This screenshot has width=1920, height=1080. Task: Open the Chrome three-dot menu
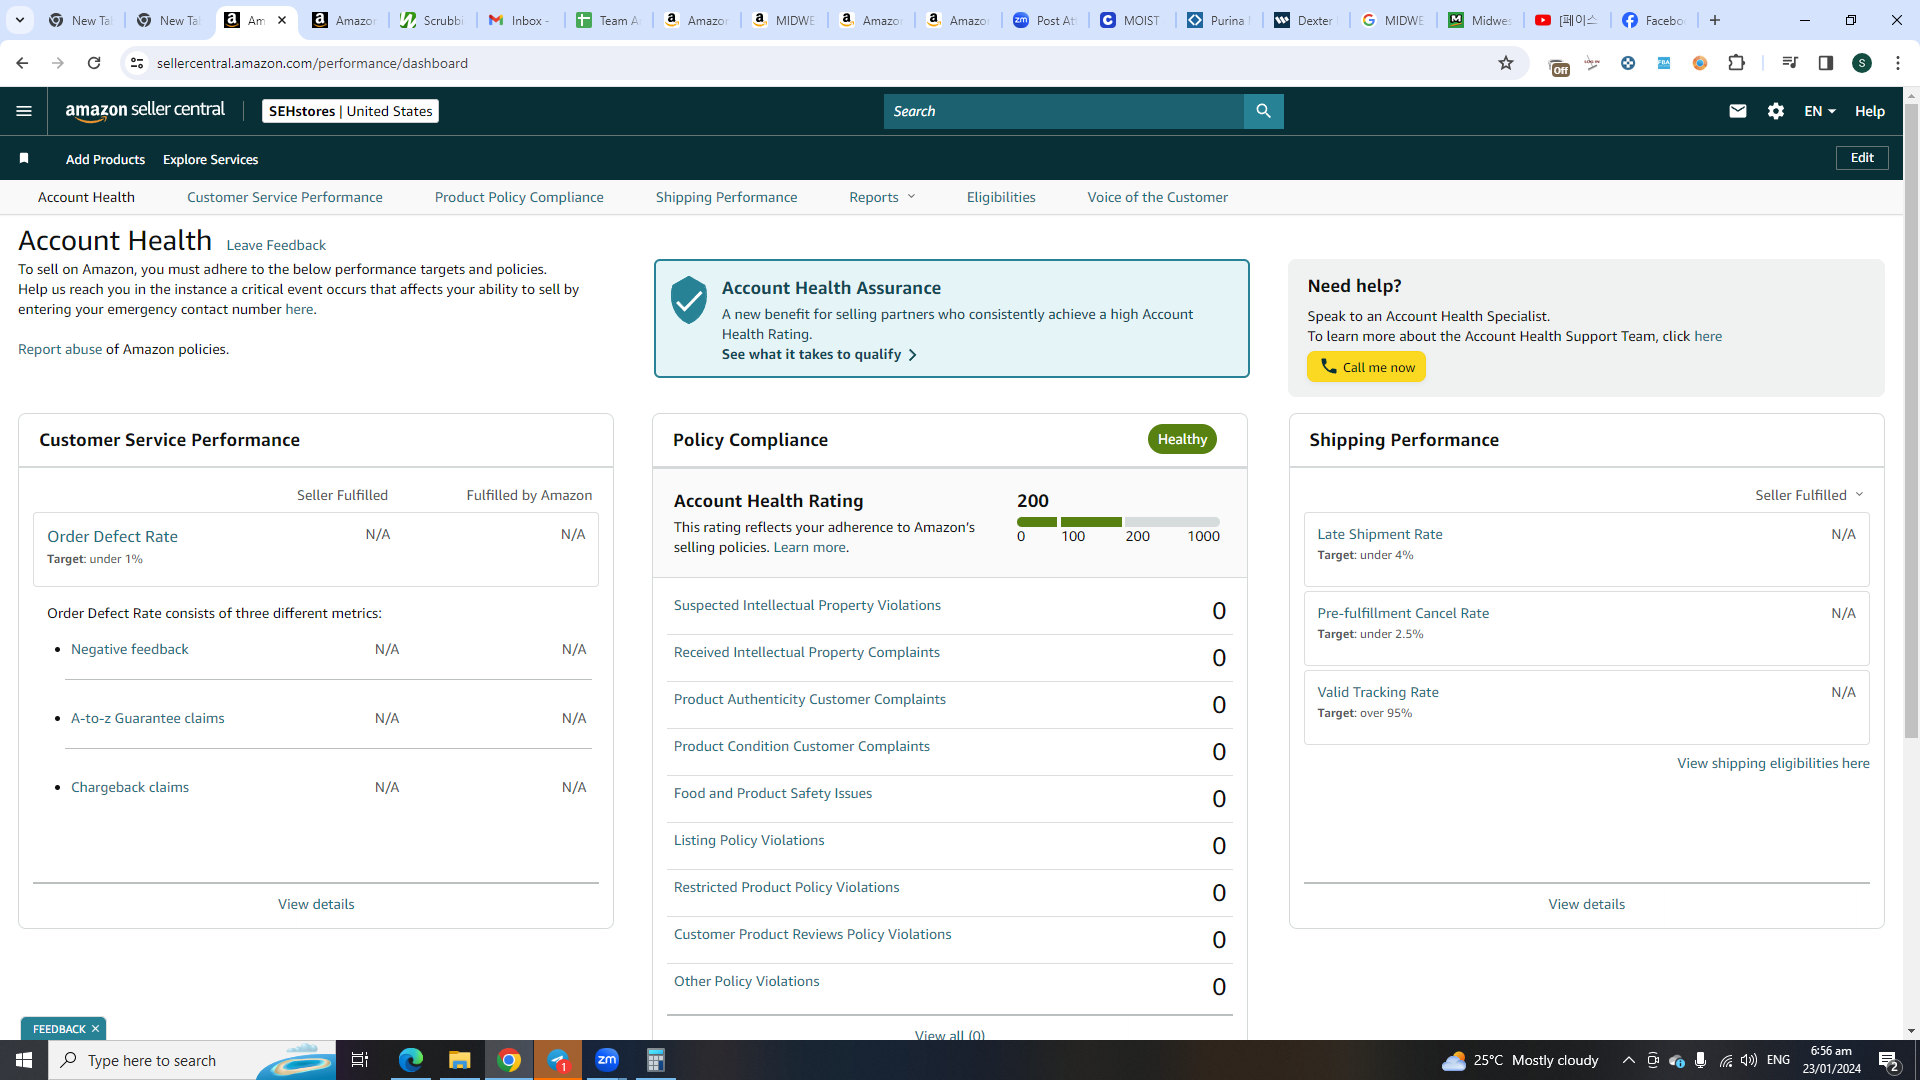[1898, 63]
